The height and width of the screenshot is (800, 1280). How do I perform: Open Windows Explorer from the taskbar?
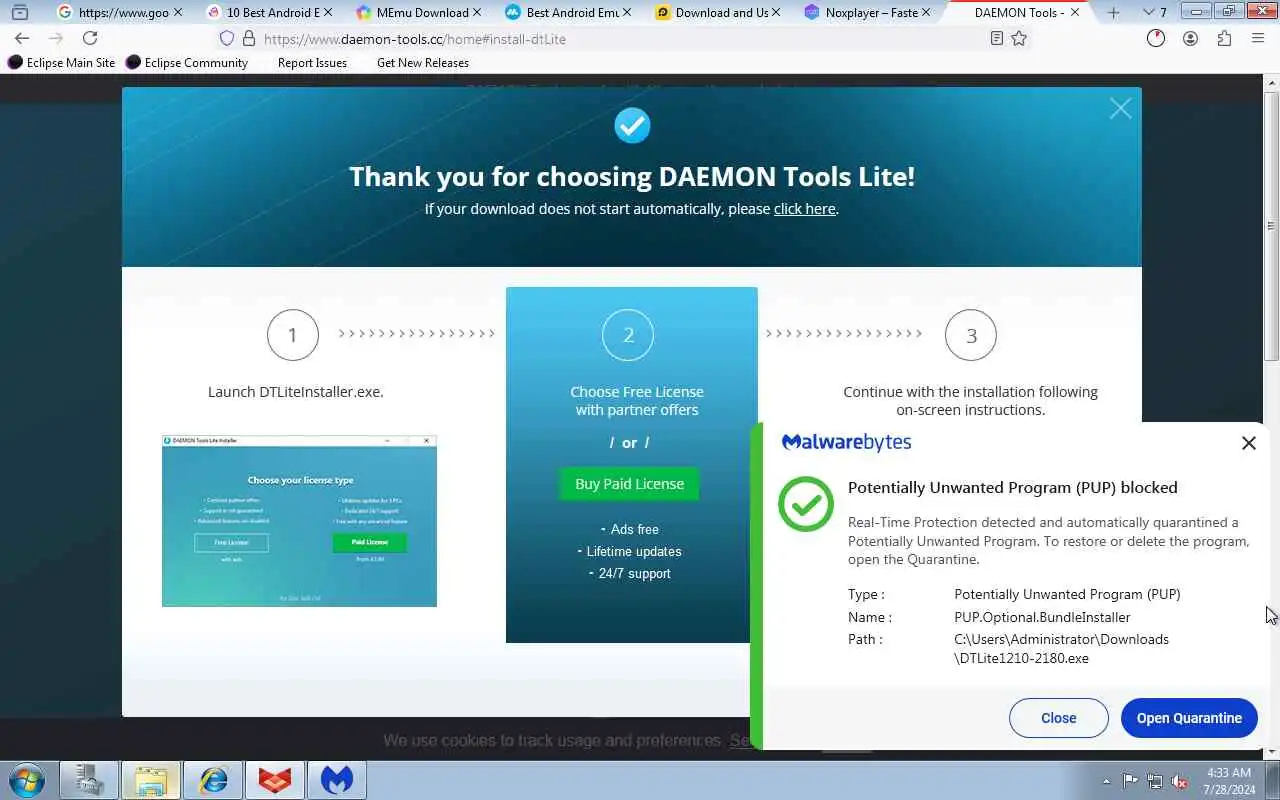[151, 780]
